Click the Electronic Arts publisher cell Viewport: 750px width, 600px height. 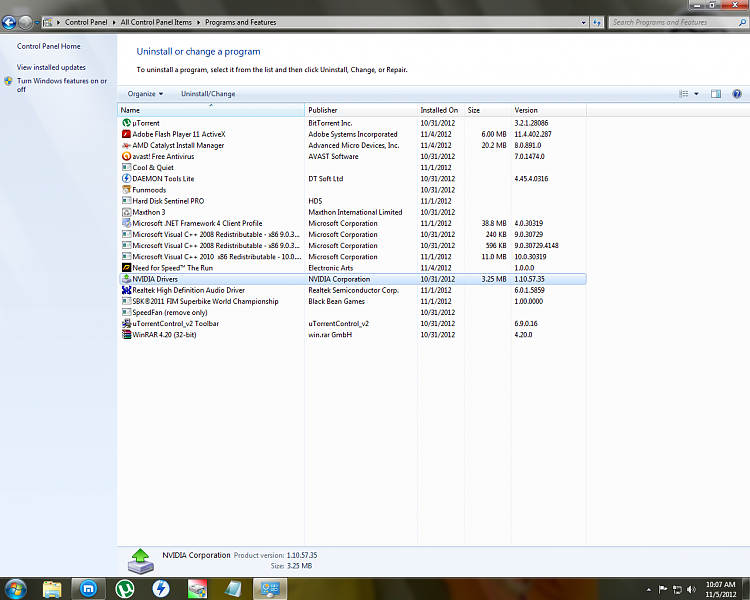331,268
